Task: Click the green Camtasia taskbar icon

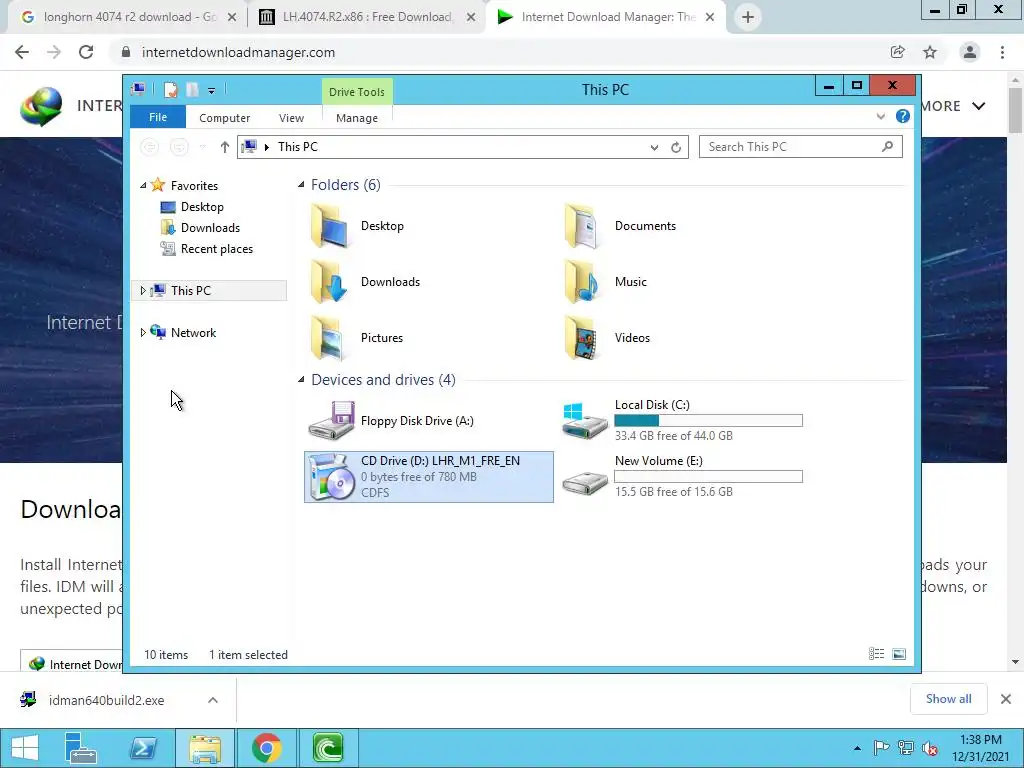Action: pyautogui.click(x=328, y=748)
